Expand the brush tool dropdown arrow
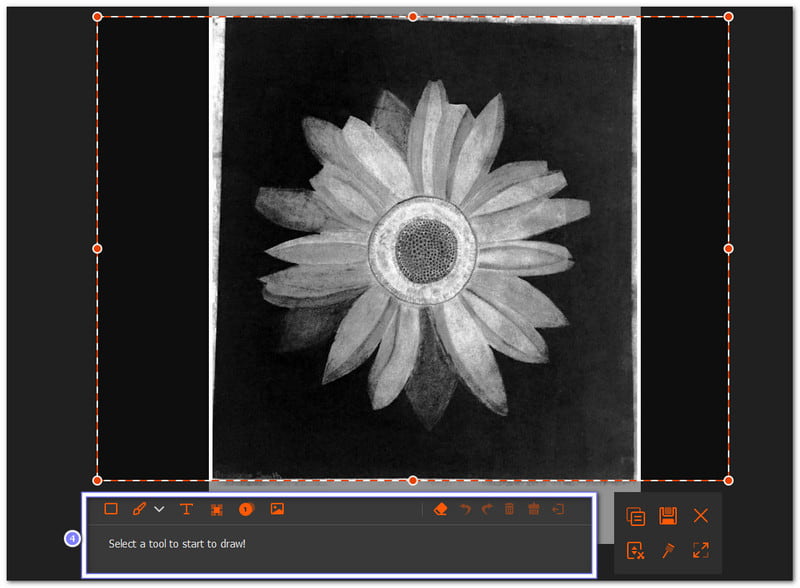Image resolution: width=800 pixels, height=588 pixels. [x=159, y=509]
